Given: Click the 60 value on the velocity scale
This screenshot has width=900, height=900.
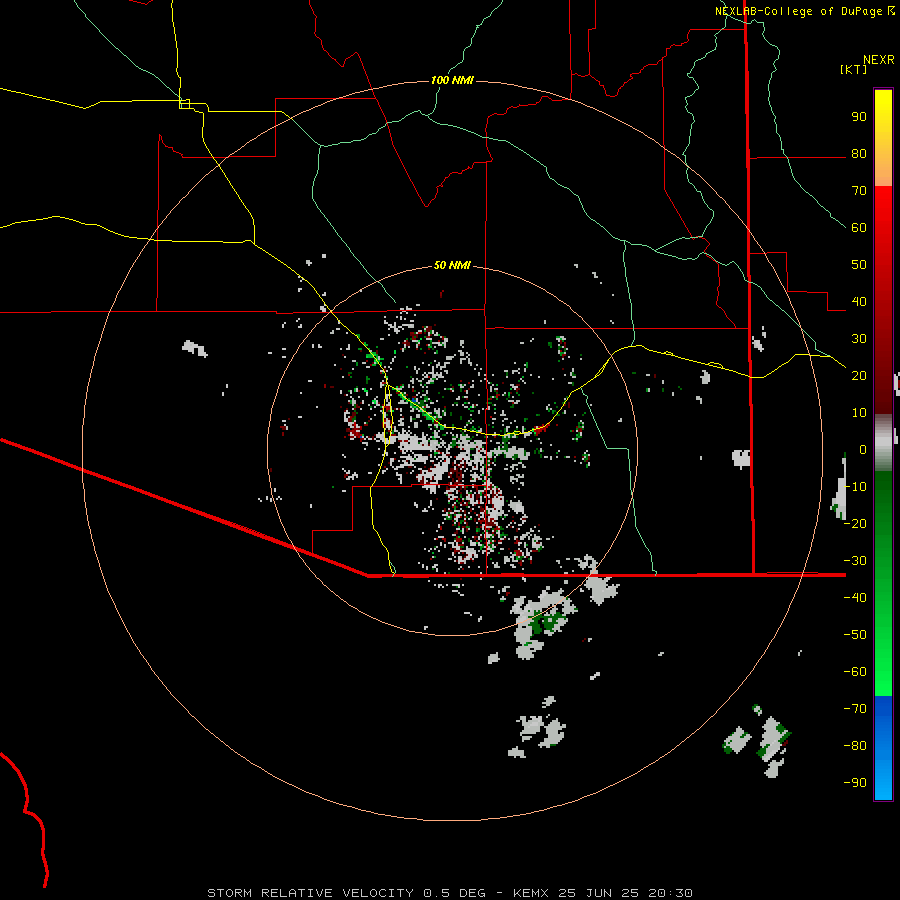Looking at the screenshot, I should pos(859,228).
